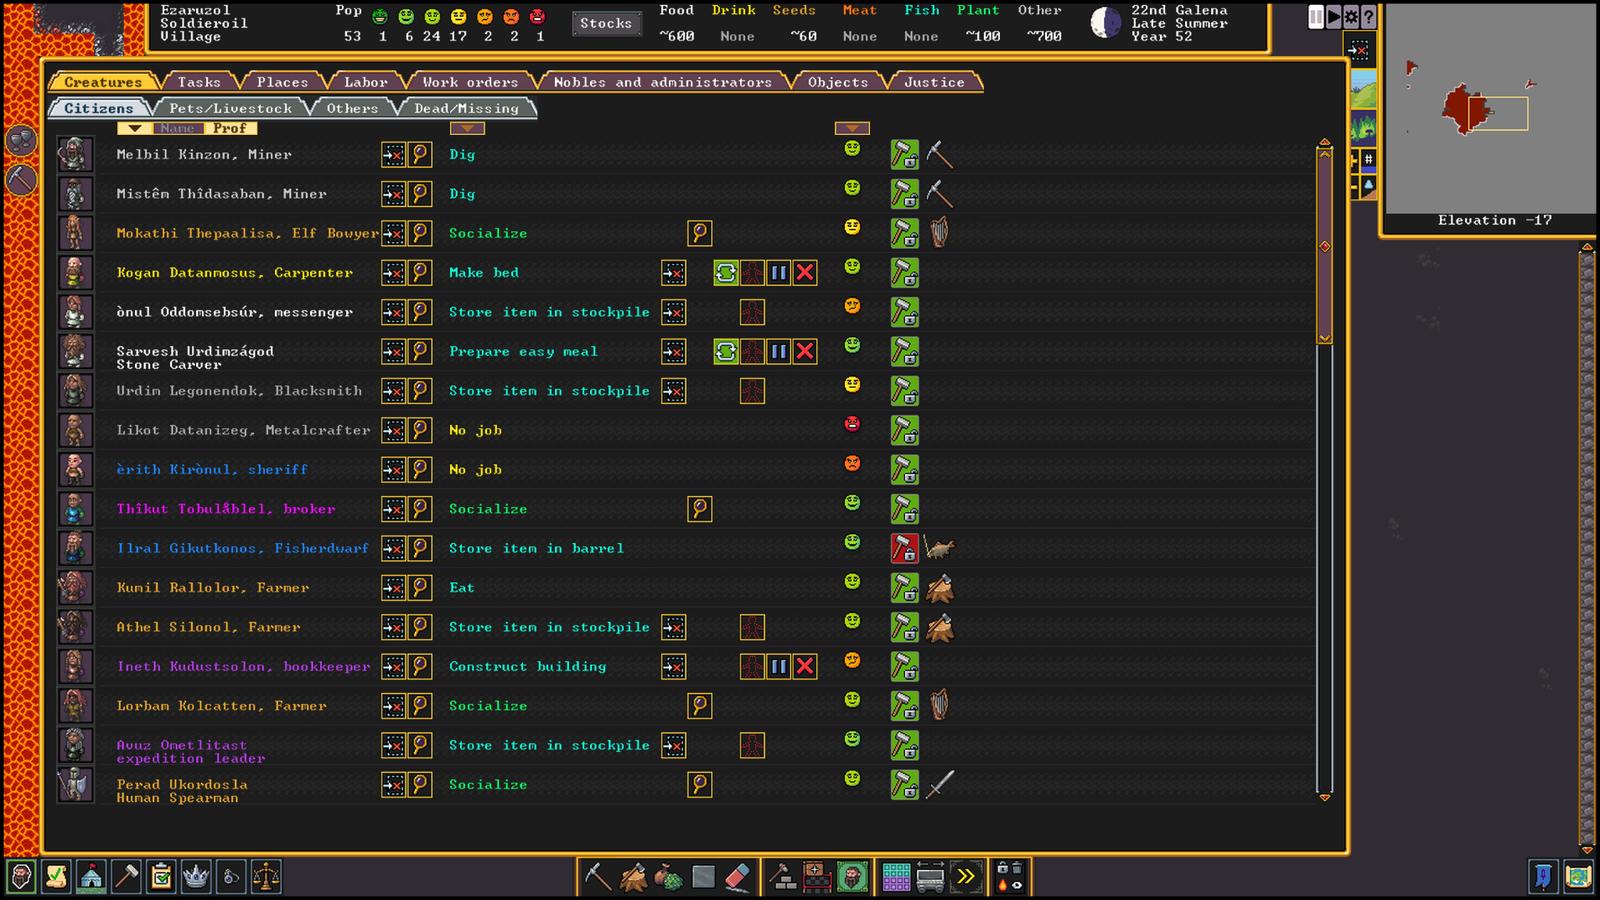This screenshot has height=900, width=1600.
Task: Recenter on Mistêm Thîdasaban with arrow icon
Action: pyautogui.click(x=394, y=194)
